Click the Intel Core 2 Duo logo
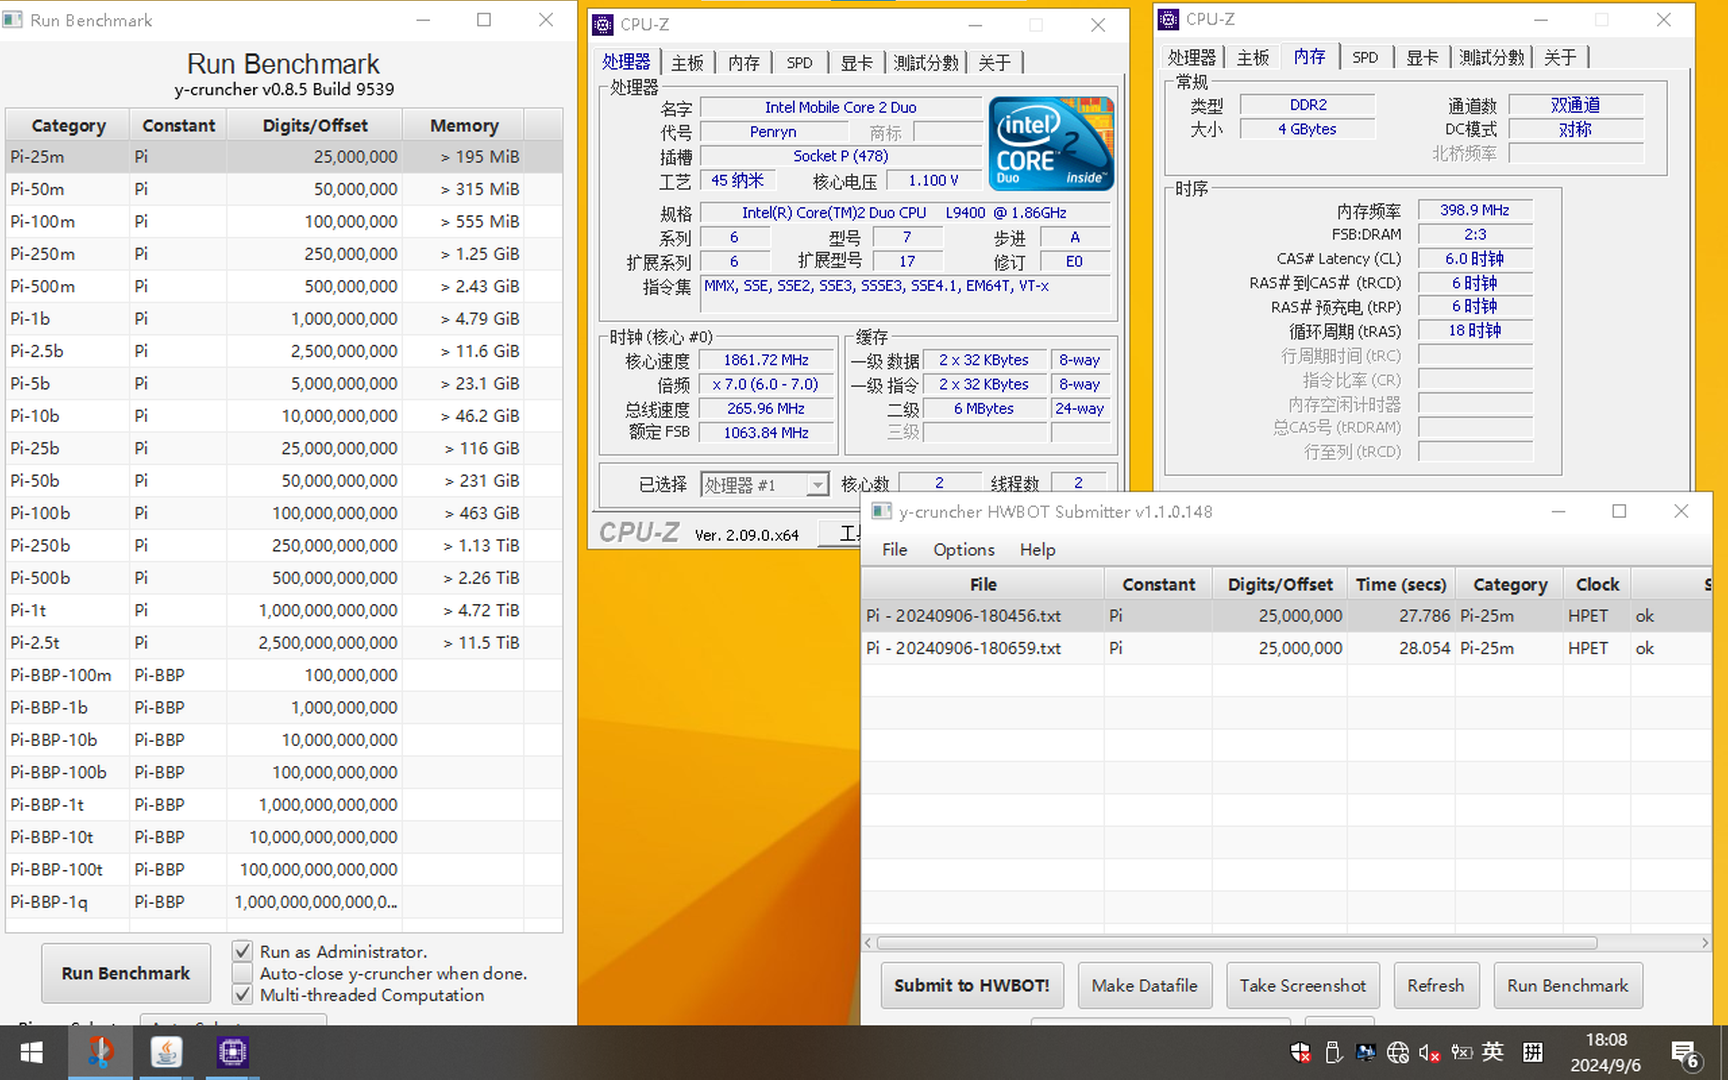This screenshot has height=1080, width=1728. click(x=1051, y=143)
